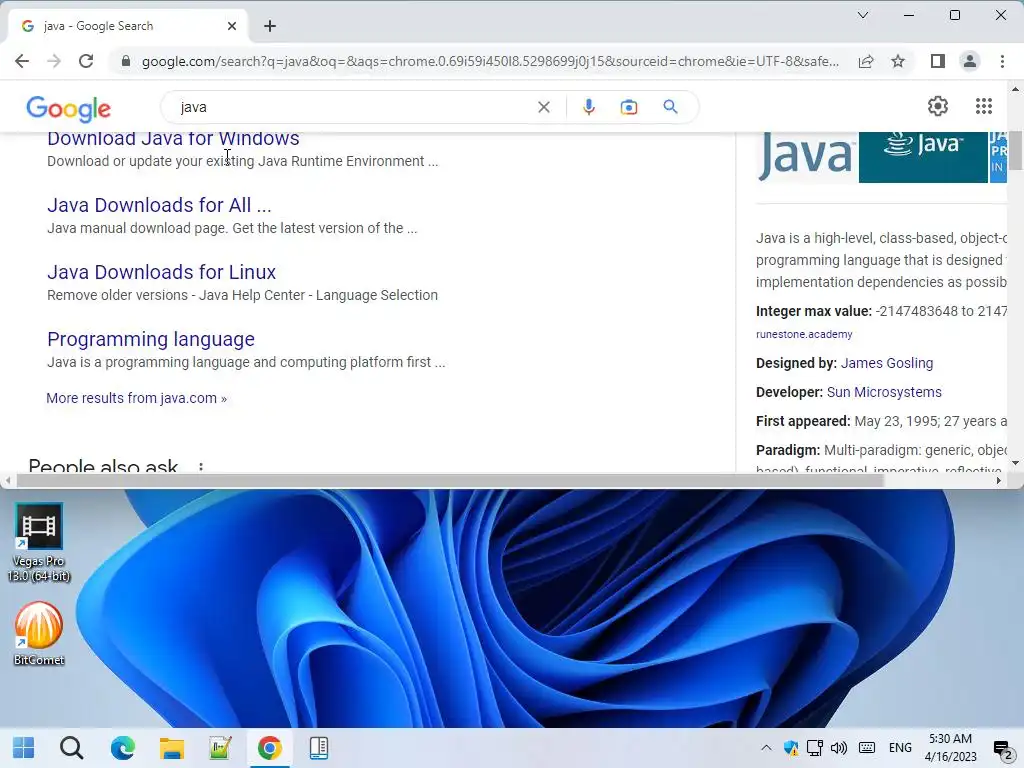Screen dimensions: 1024x768
Task: Clear the search box with the X
Action: (543, 107)
